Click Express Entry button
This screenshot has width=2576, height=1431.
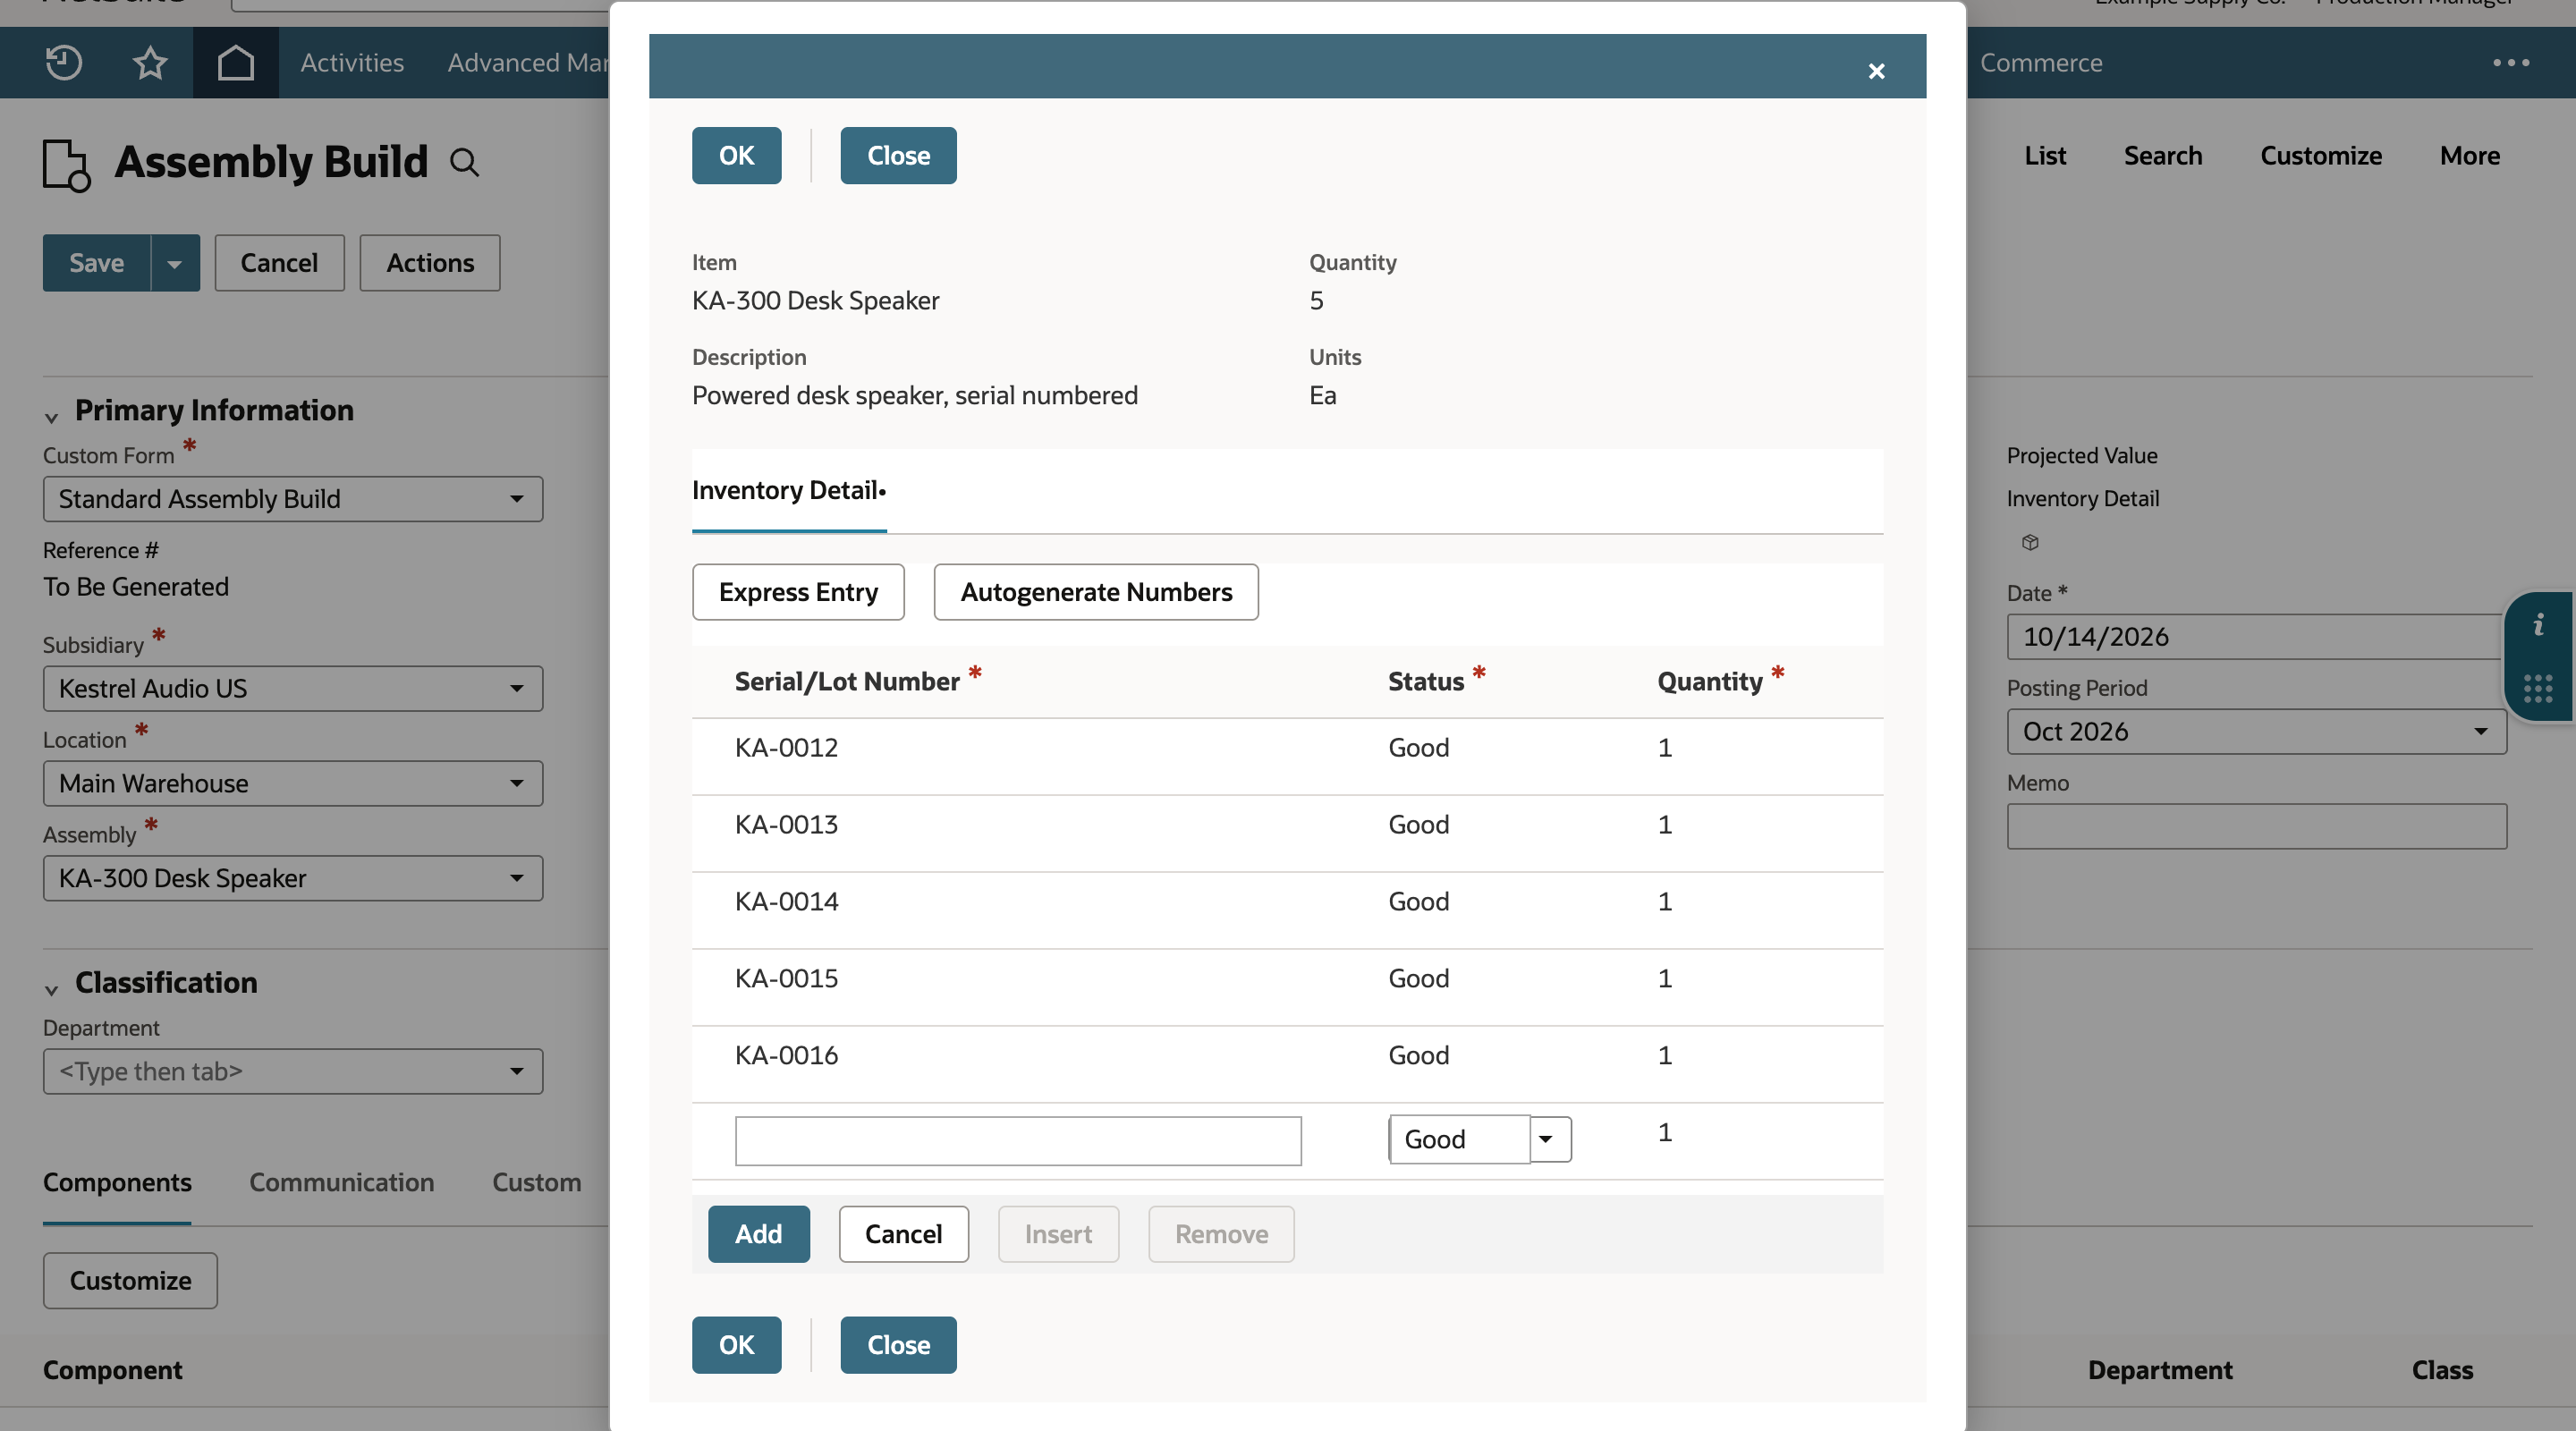[x=798, y=592]
